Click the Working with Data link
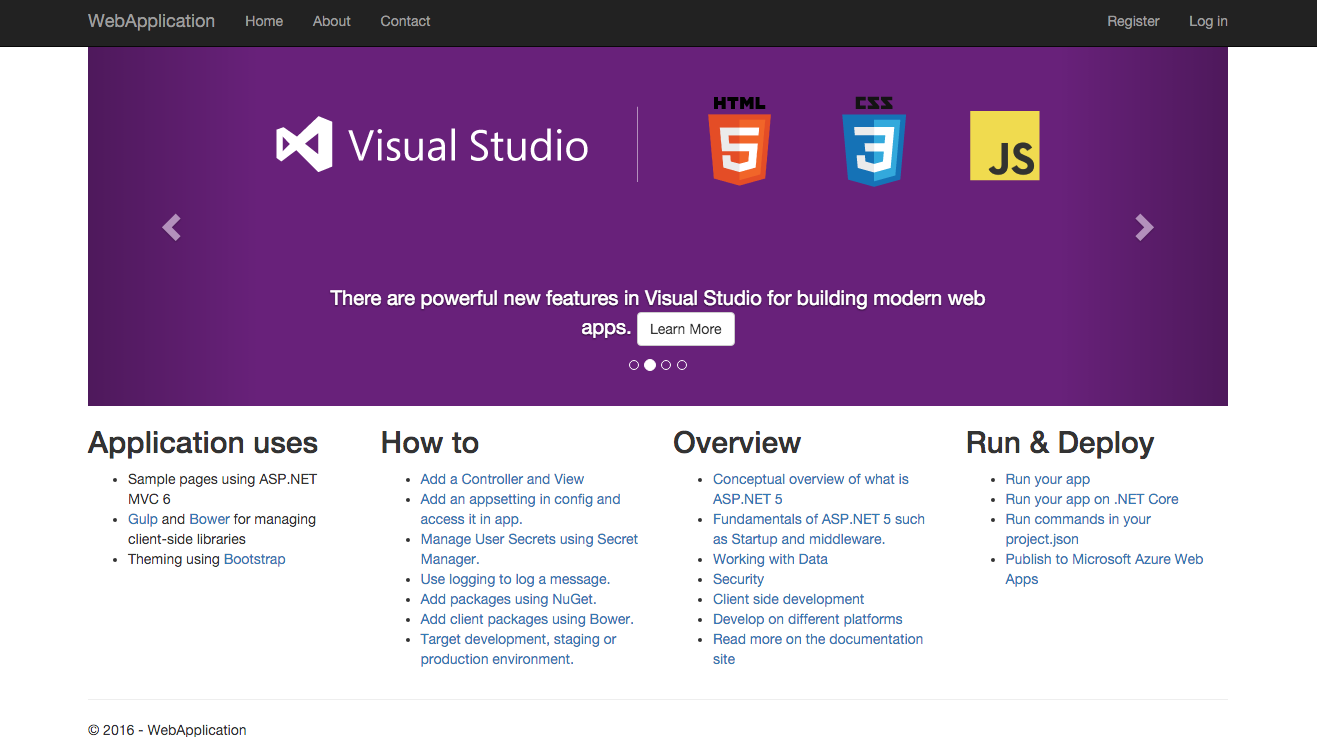The height and width of the screenshot is (737, 1317). click(770, 559)
